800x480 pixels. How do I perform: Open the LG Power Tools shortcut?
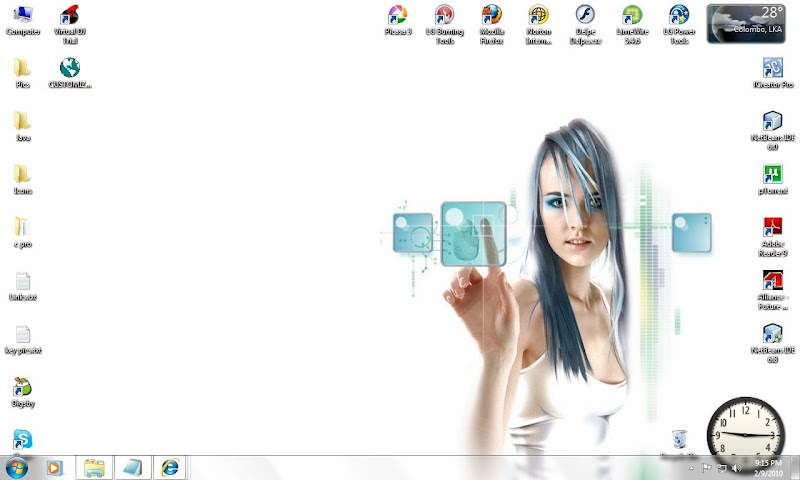tap(679, 24)
